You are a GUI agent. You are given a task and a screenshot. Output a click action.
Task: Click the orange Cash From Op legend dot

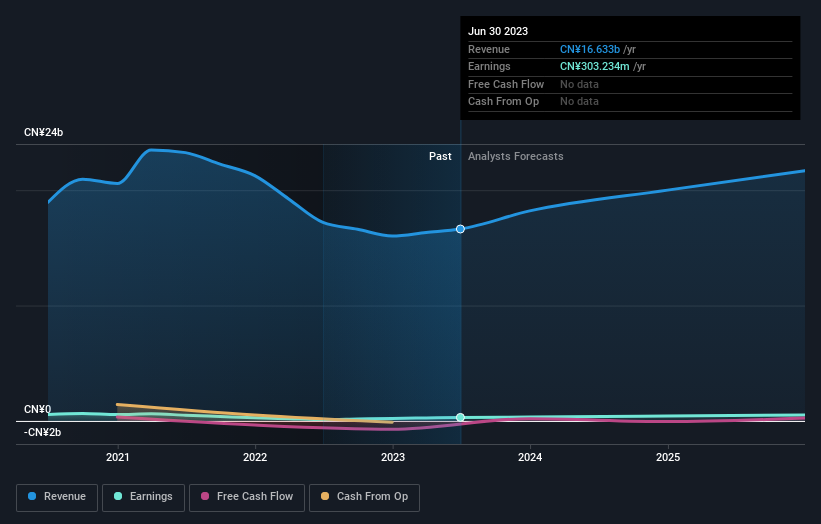[325, 496]
